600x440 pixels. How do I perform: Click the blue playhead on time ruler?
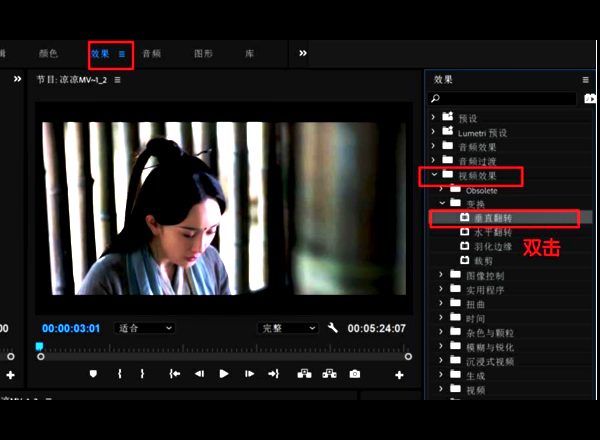40,347
